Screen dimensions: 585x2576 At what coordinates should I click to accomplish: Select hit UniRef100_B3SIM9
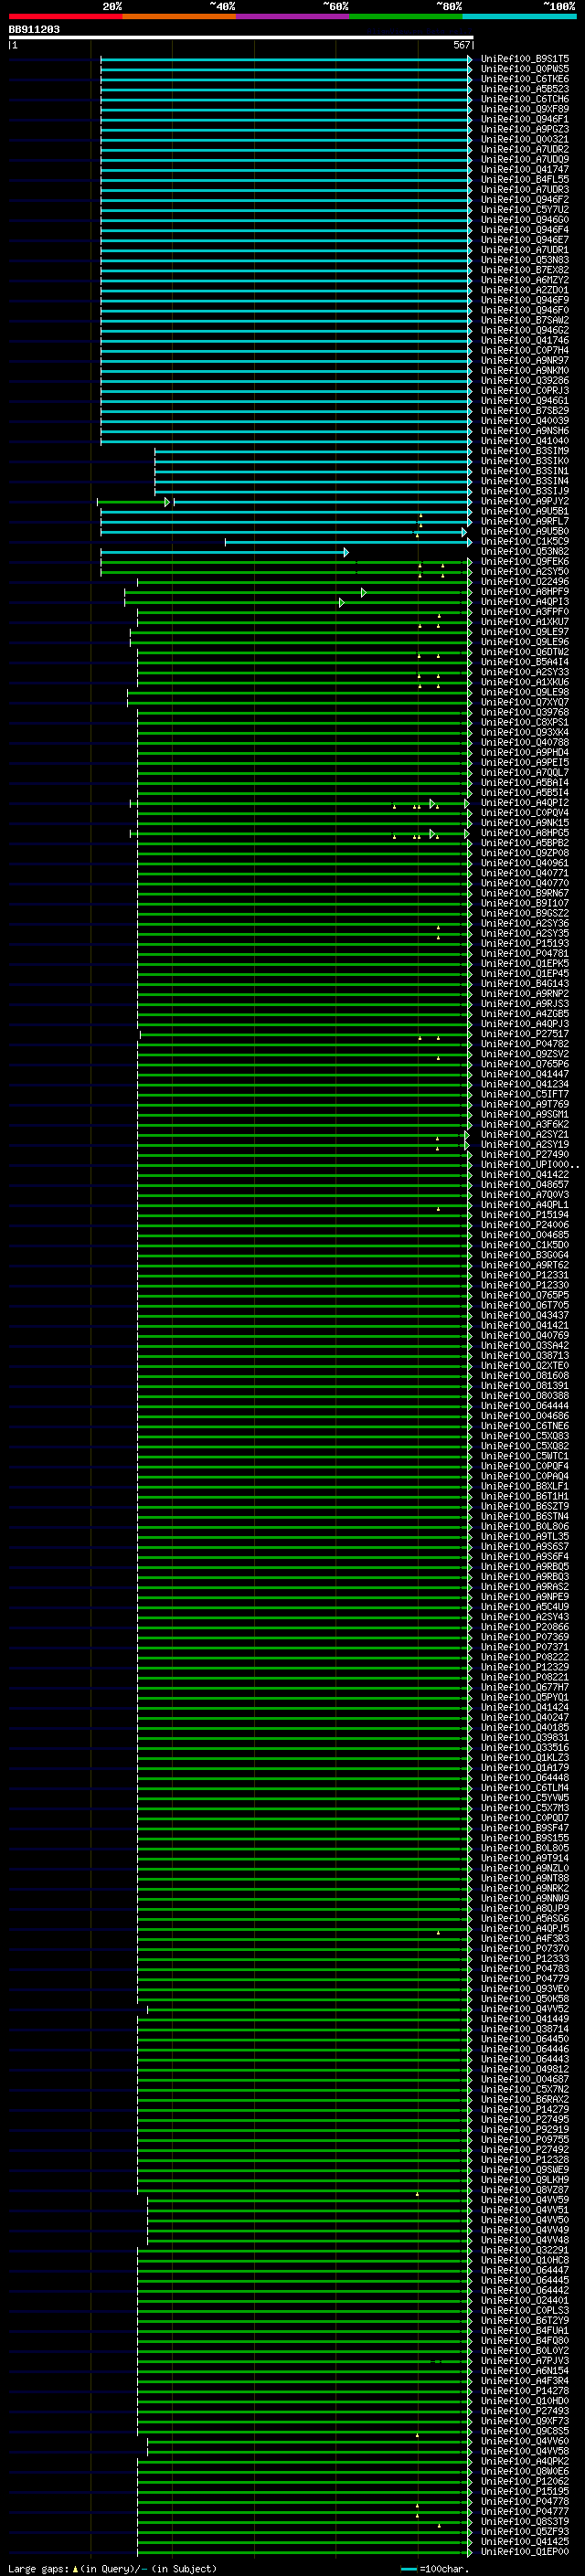point(525,451)
